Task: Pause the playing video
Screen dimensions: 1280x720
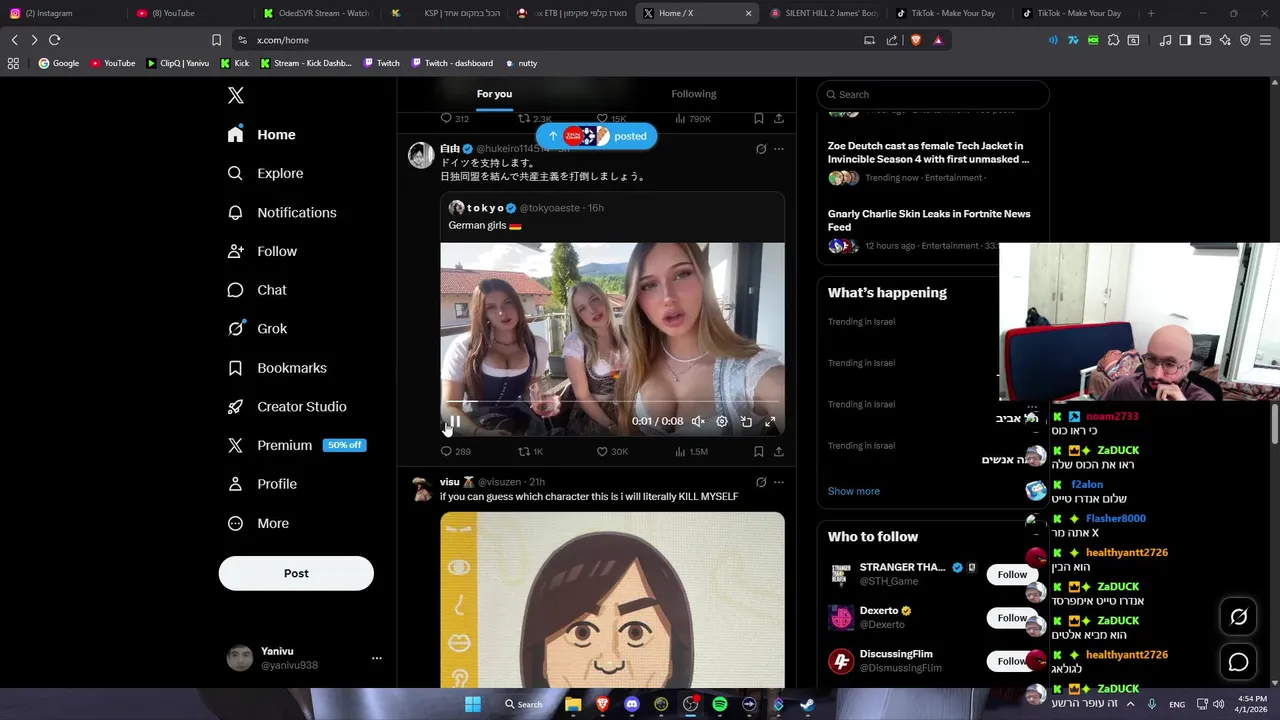Action: pyautogui.click(x=454, y=422)
